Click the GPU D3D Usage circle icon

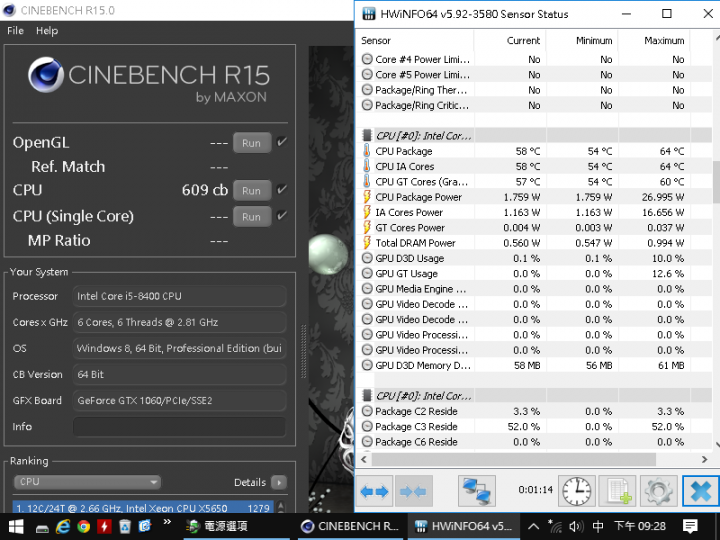click(x=367, y=258)
